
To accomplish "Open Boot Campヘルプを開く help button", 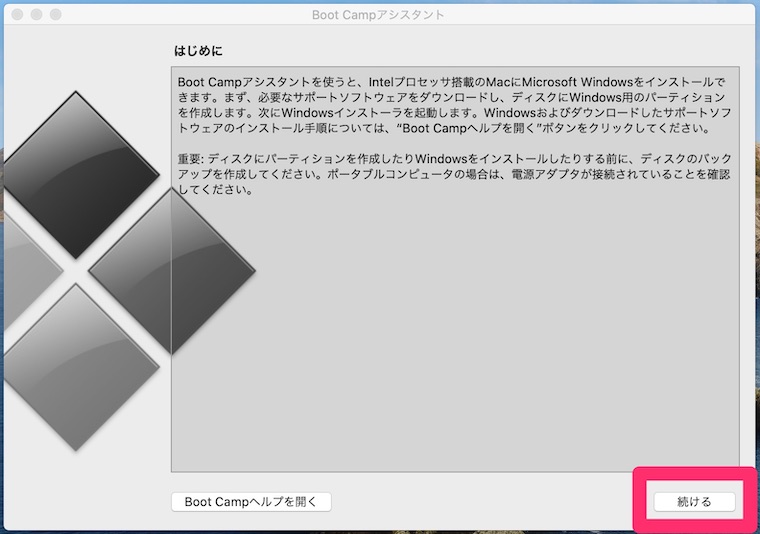I will coord(251,502).
